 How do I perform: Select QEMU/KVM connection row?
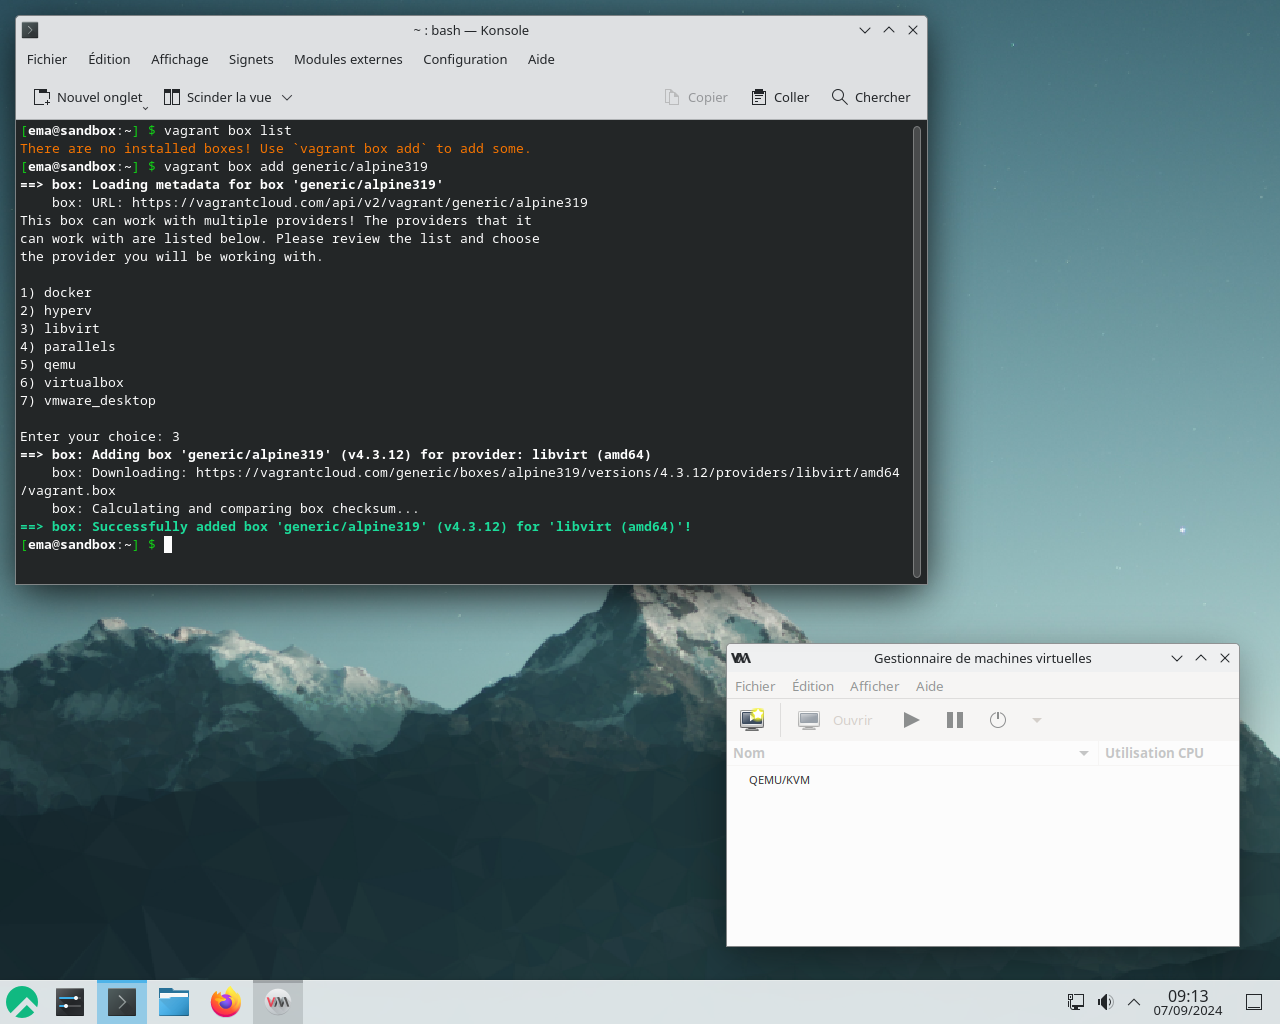pos(982,780)
